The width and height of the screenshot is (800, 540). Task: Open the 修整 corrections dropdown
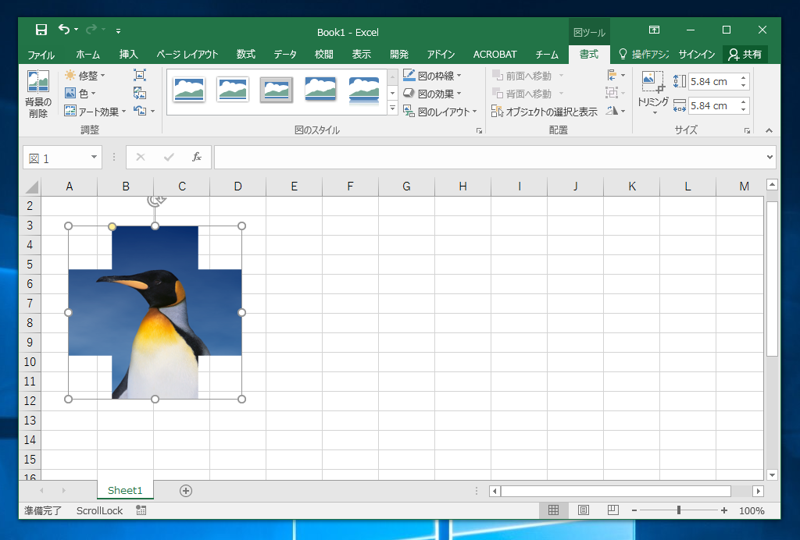85,76
